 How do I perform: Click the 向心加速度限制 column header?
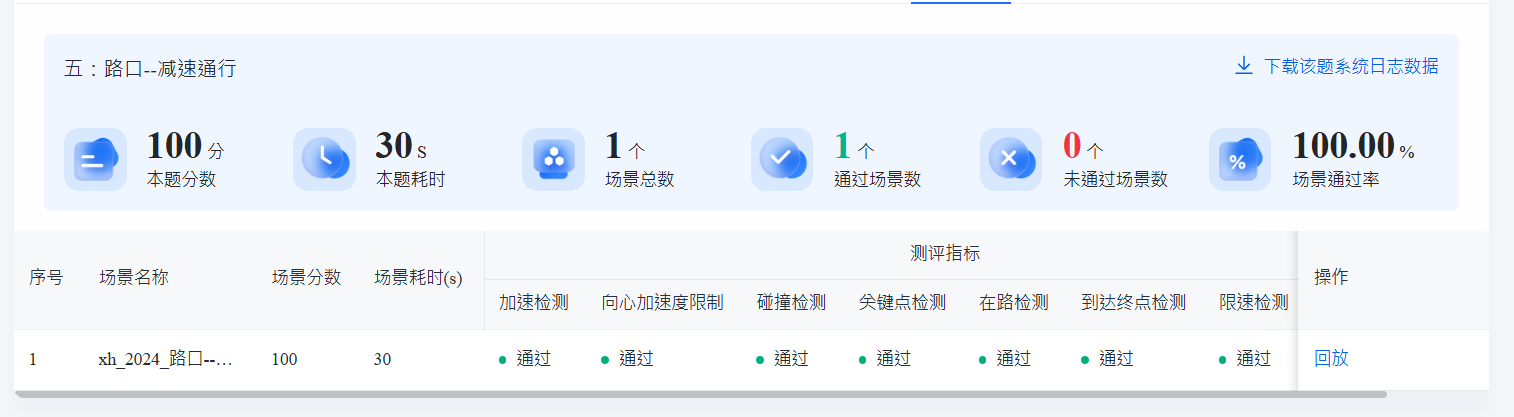662,302
